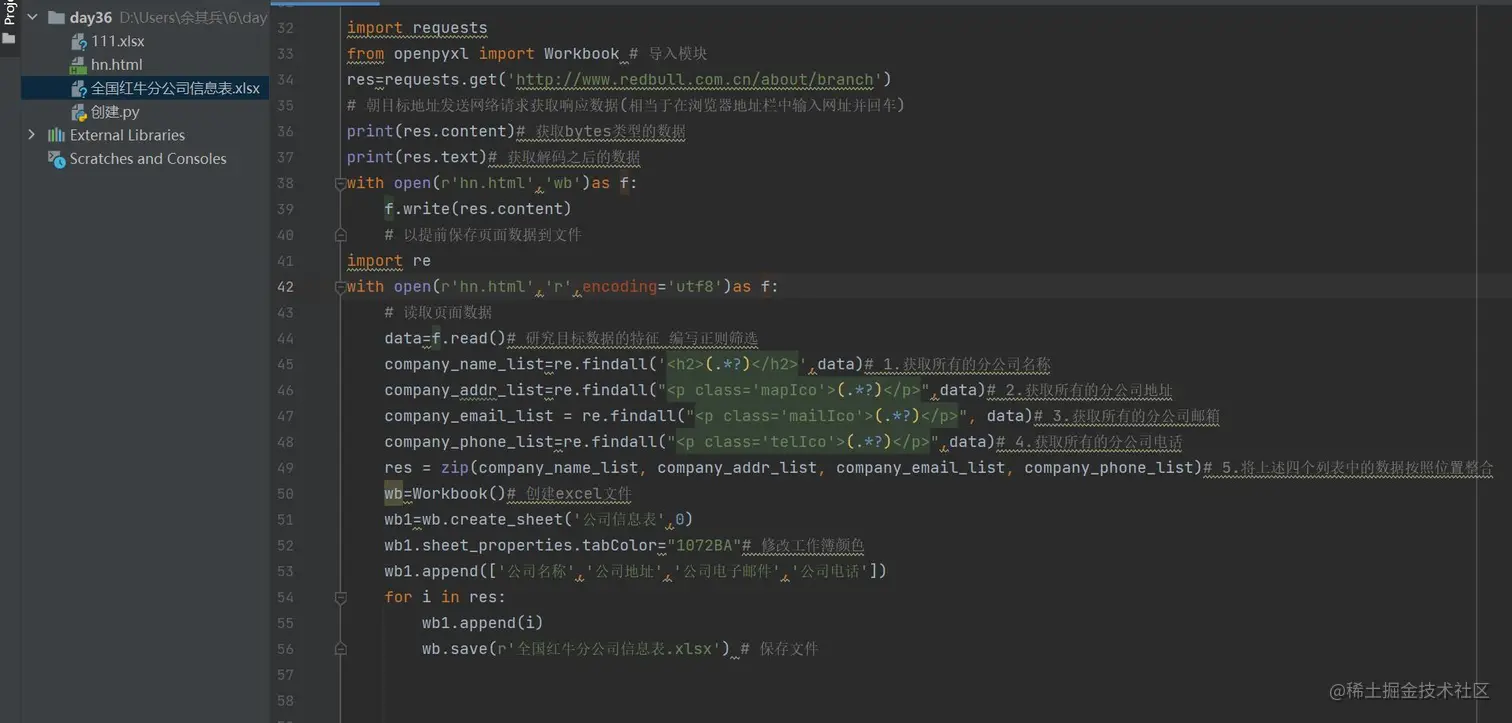Click print(res.text) on line 37
The width and height of the screenshot is (1512, 723).
coord(417,157)
